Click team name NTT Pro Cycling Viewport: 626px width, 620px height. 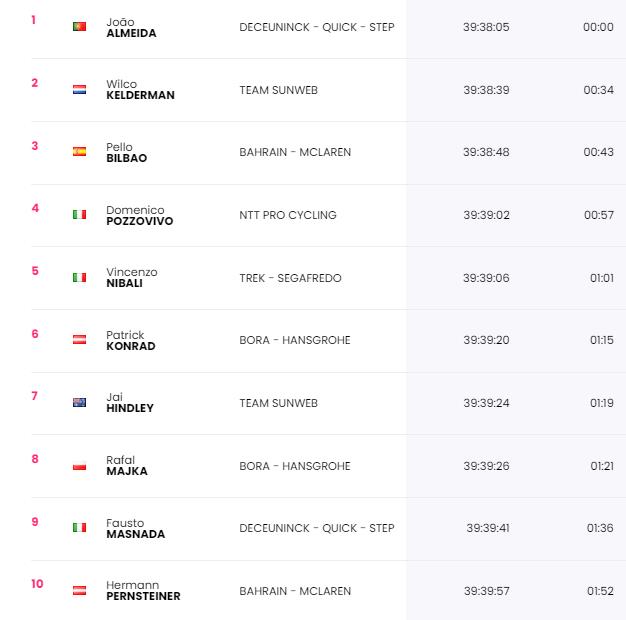[x=288, y=215]
